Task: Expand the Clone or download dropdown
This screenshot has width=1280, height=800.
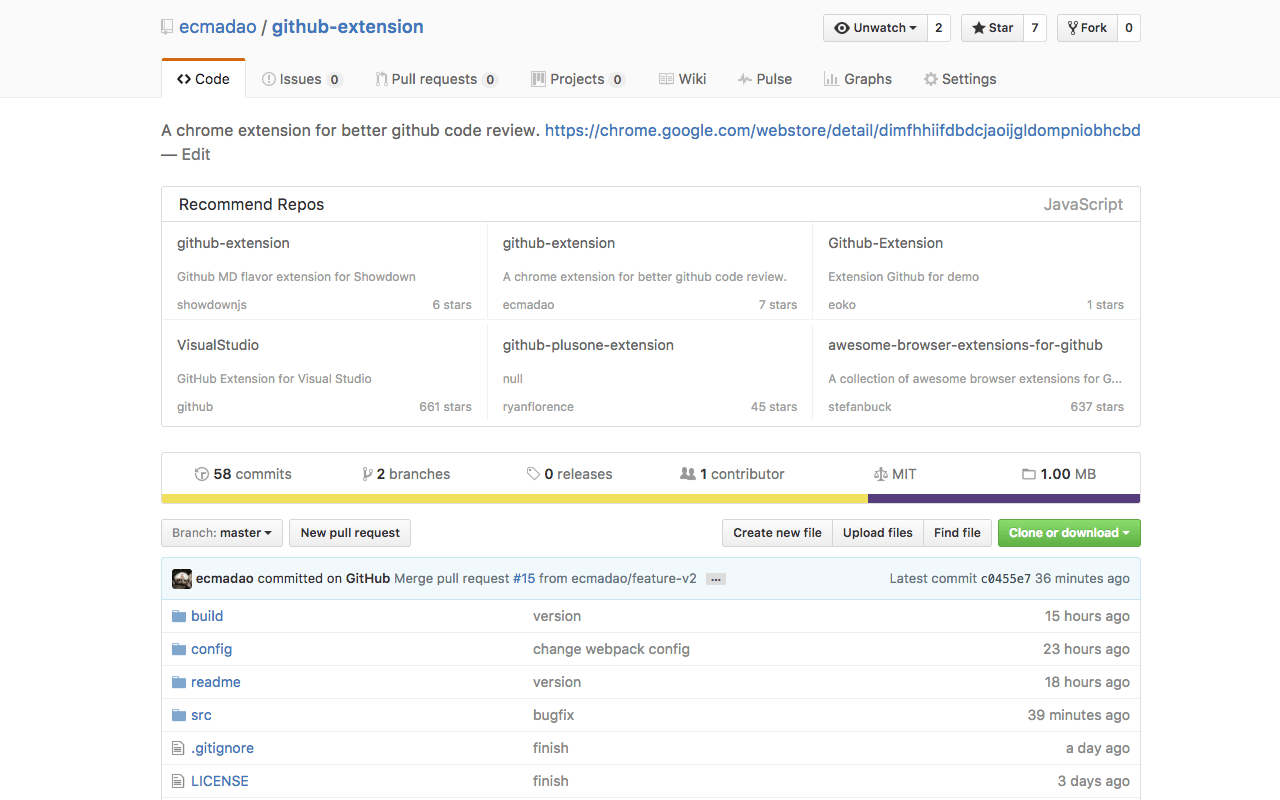Action: 1069,533
